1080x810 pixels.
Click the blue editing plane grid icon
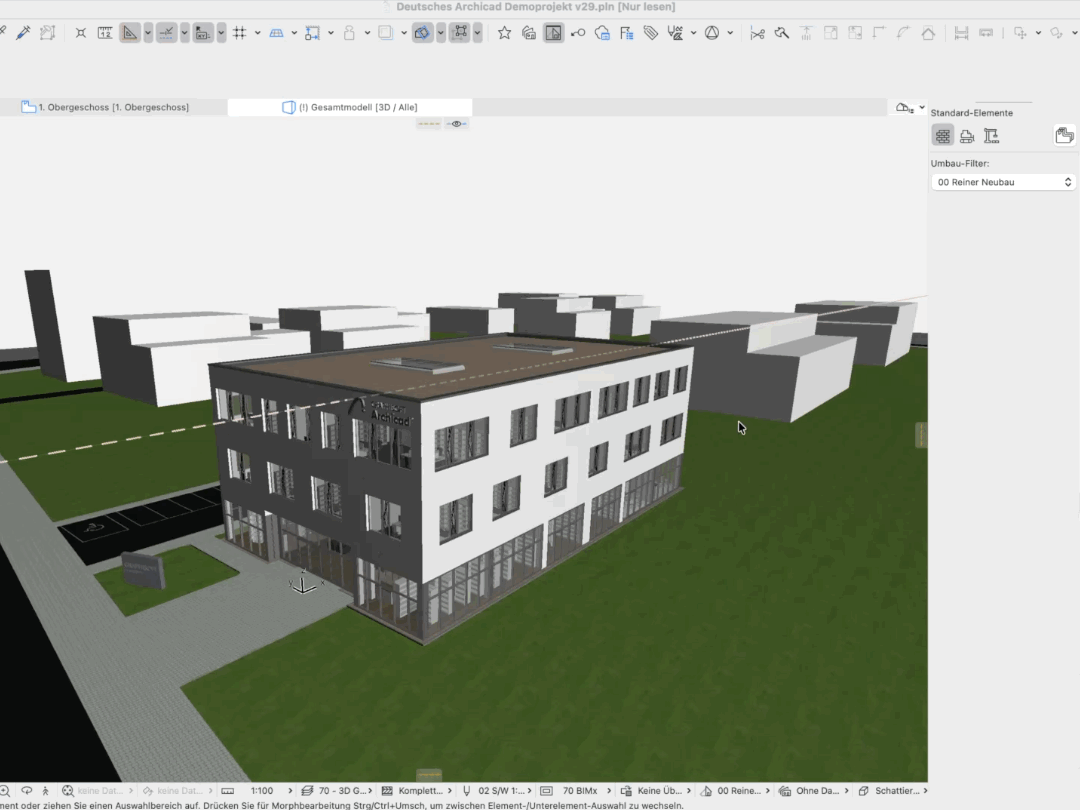point(276,32)
